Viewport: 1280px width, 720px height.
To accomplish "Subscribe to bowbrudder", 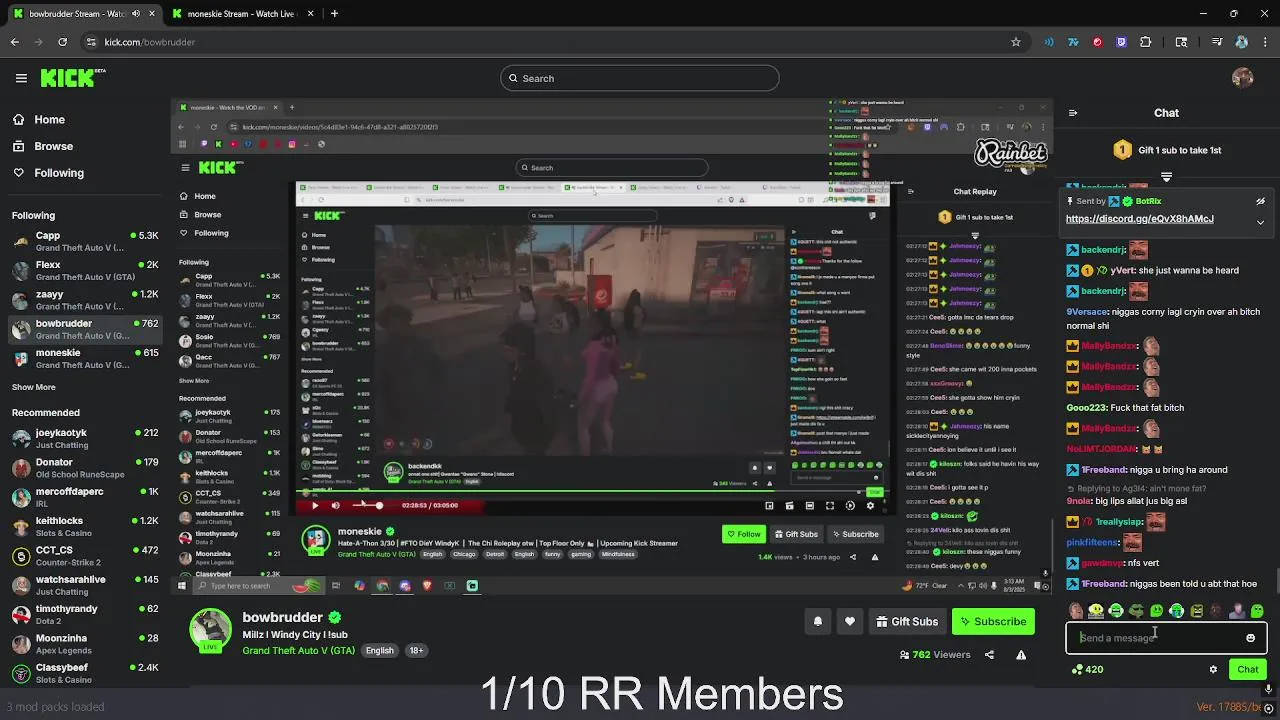I will (993, 622).
